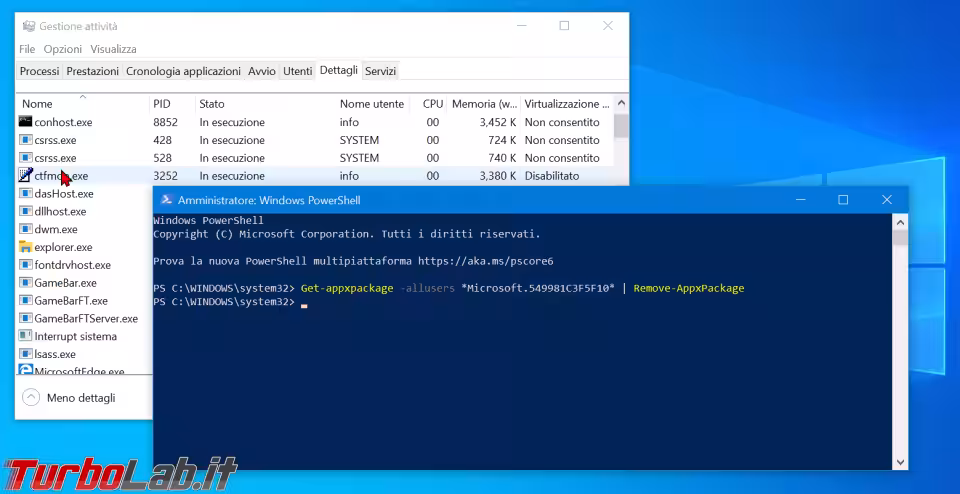This screenshot has width=960, height=494.
Task: Click Task Manager scrollbar up arrow
Action: point(621,103)
